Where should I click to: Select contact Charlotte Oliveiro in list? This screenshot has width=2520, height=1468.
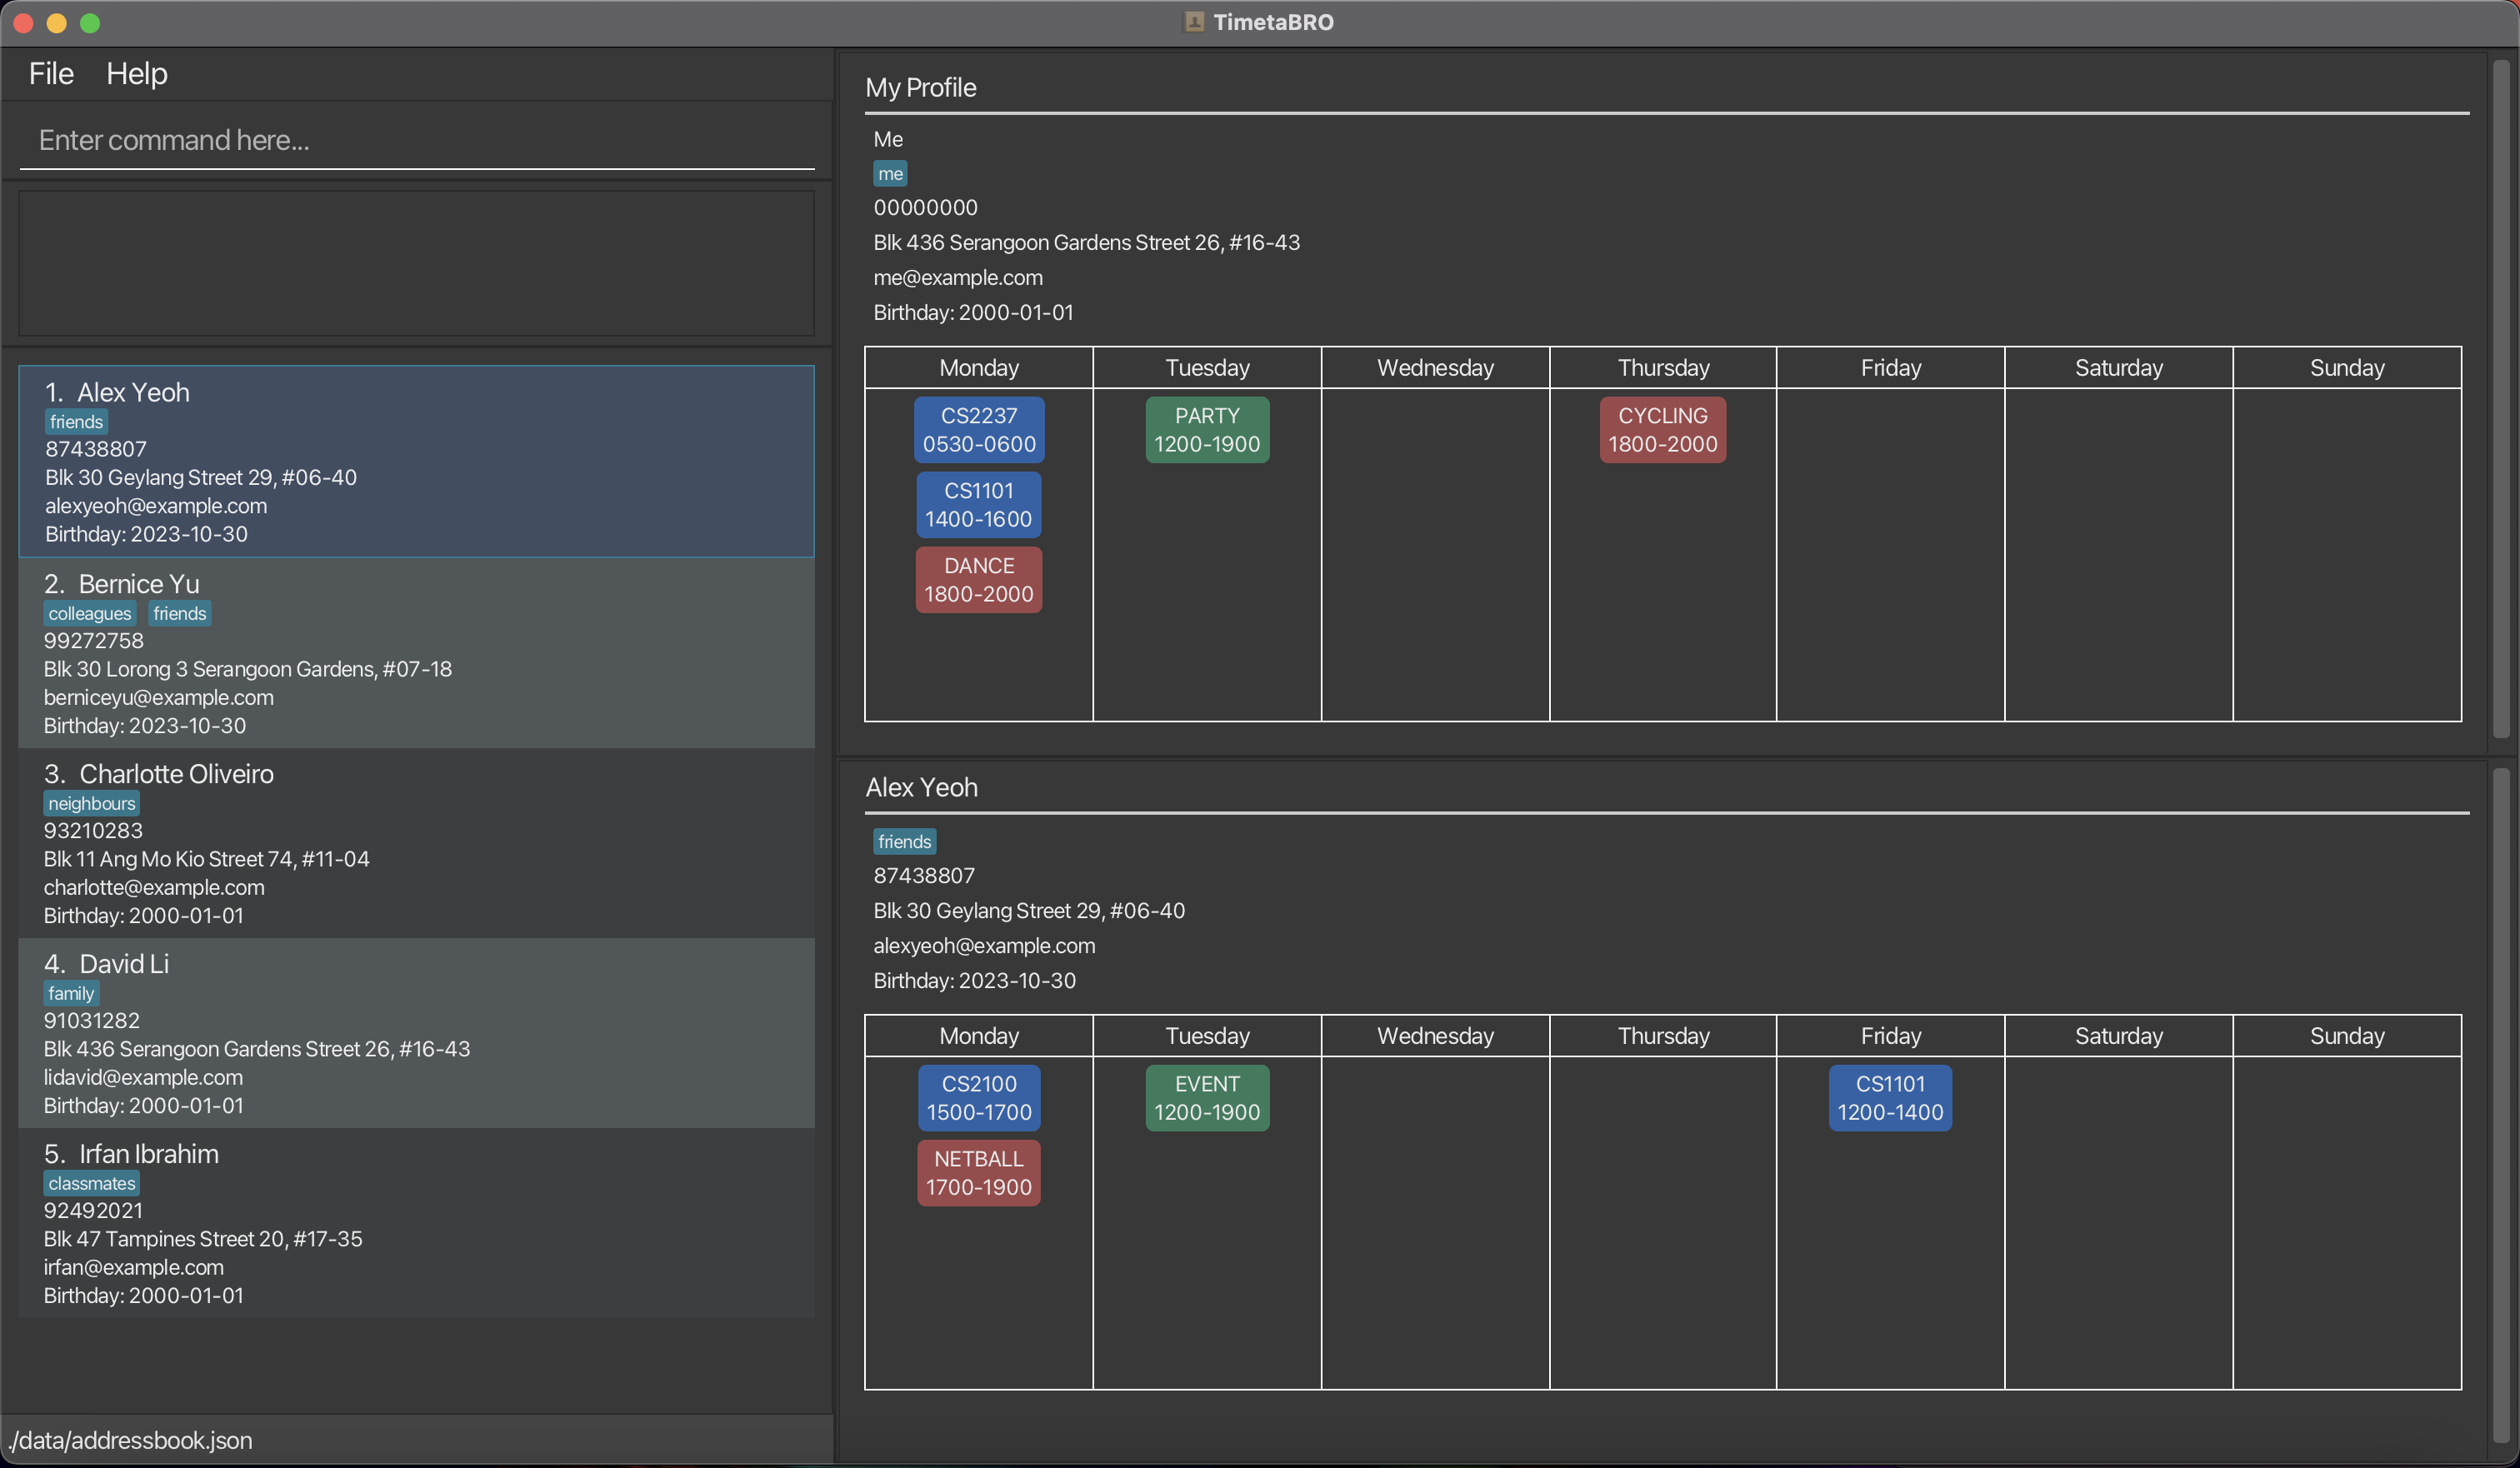coord(417,843)
